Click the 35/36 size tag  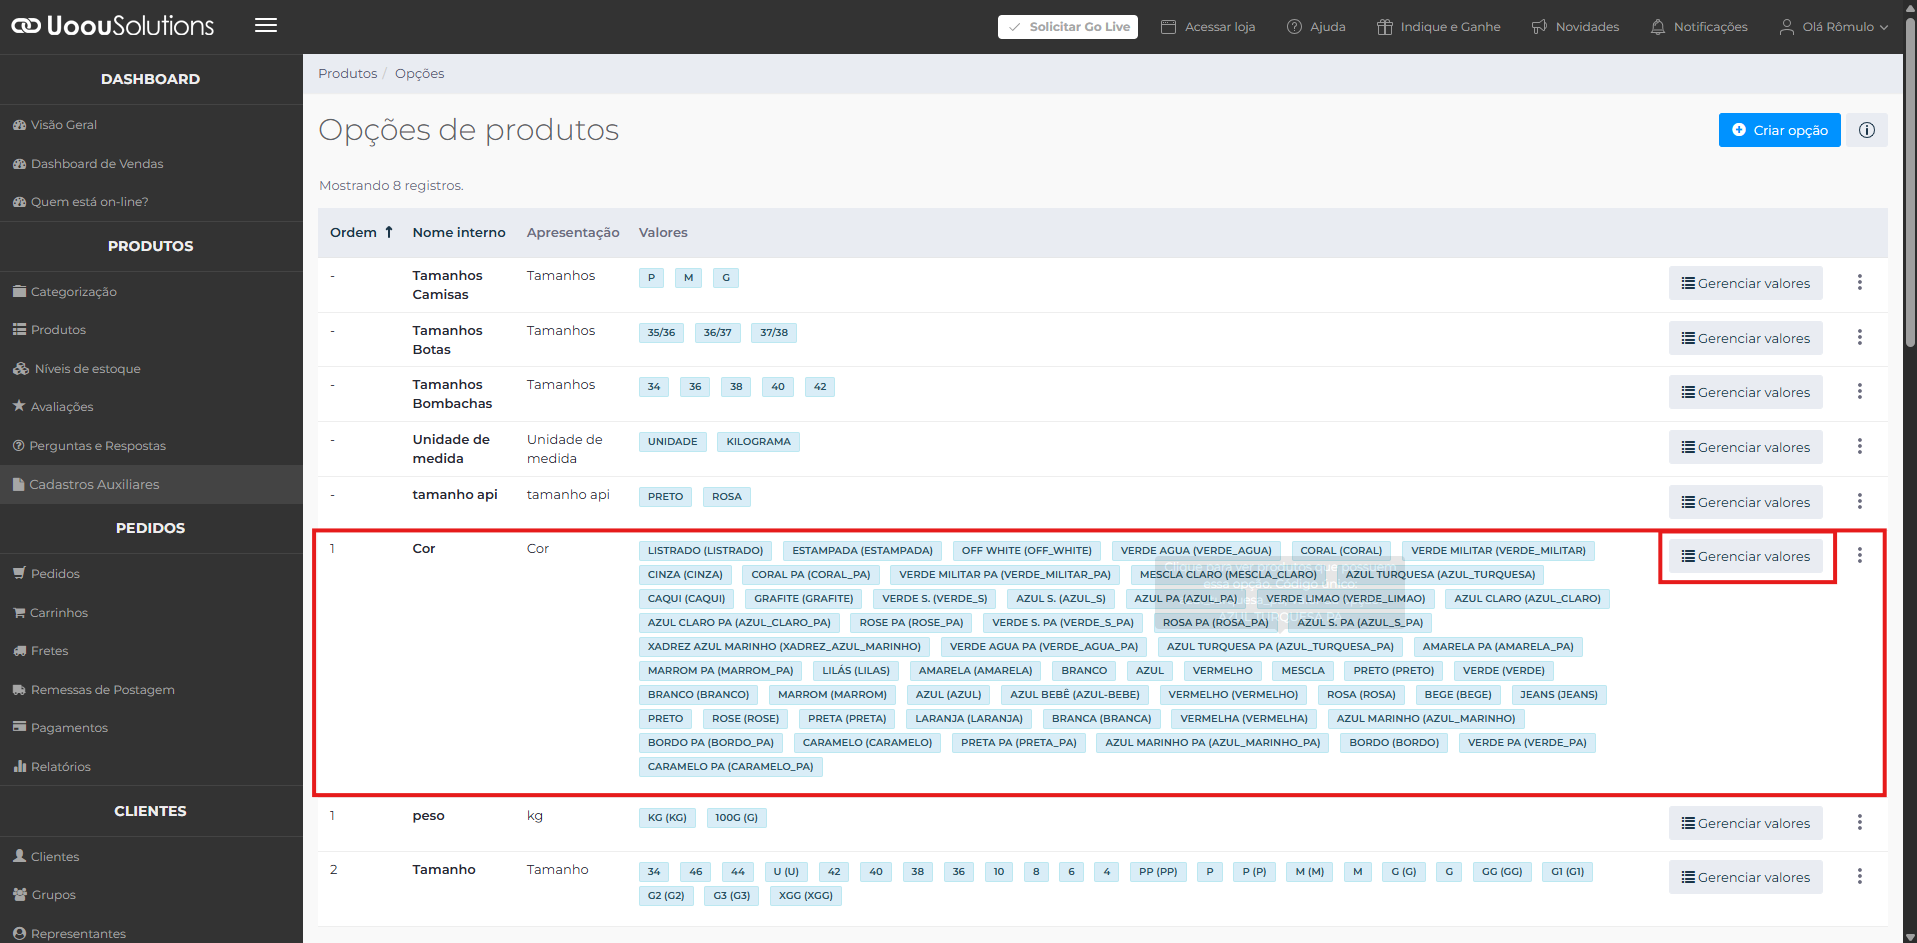point(661,333)
